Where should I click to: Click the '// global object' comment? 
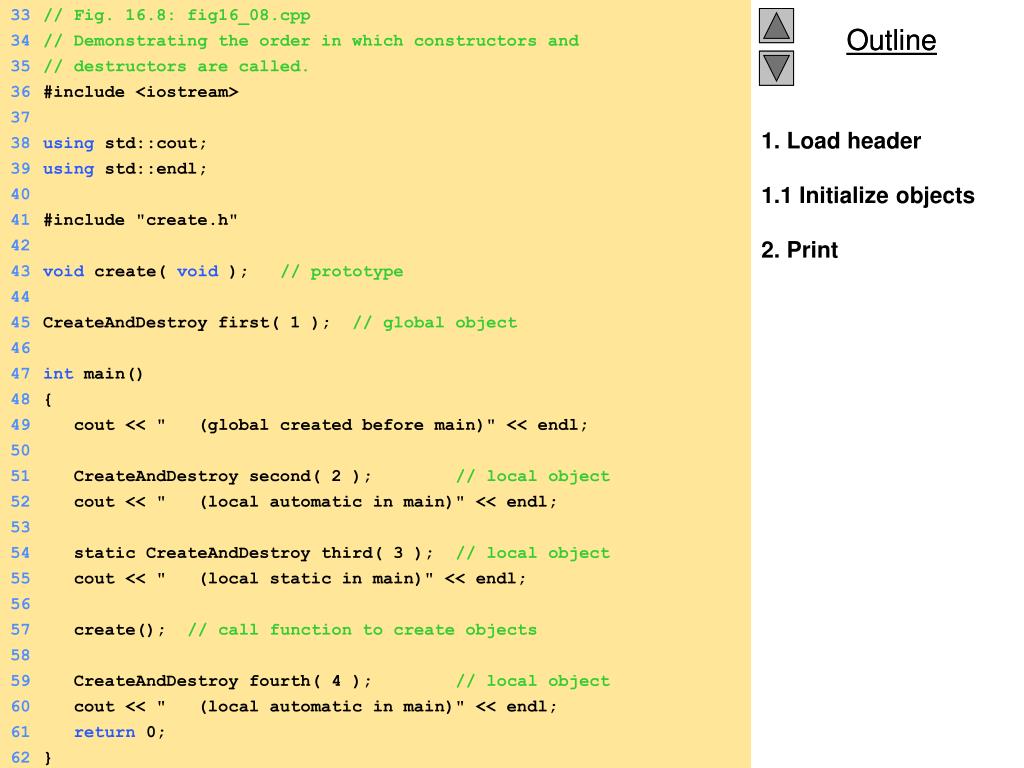point(435,323)
